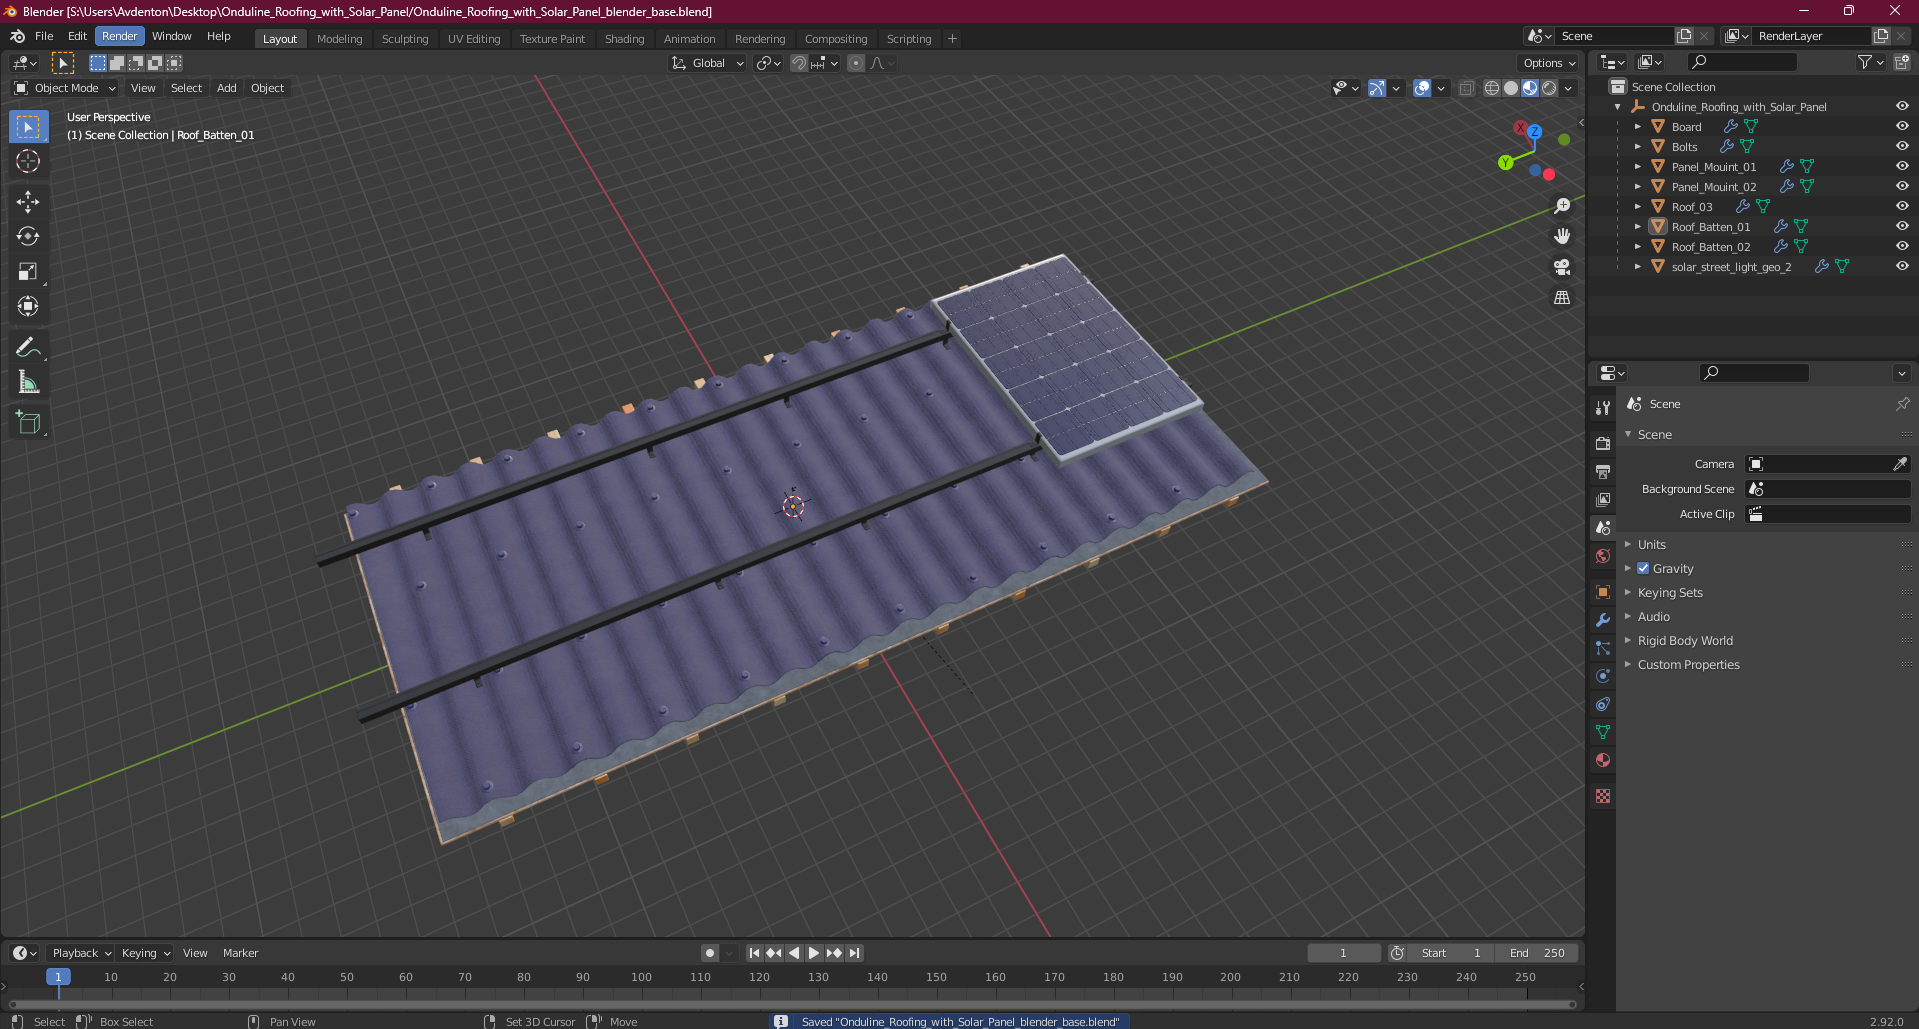The width and height of the screenshot is (1919, 1029).
Task: Open the File menu
Action: [x=44, y=36]
